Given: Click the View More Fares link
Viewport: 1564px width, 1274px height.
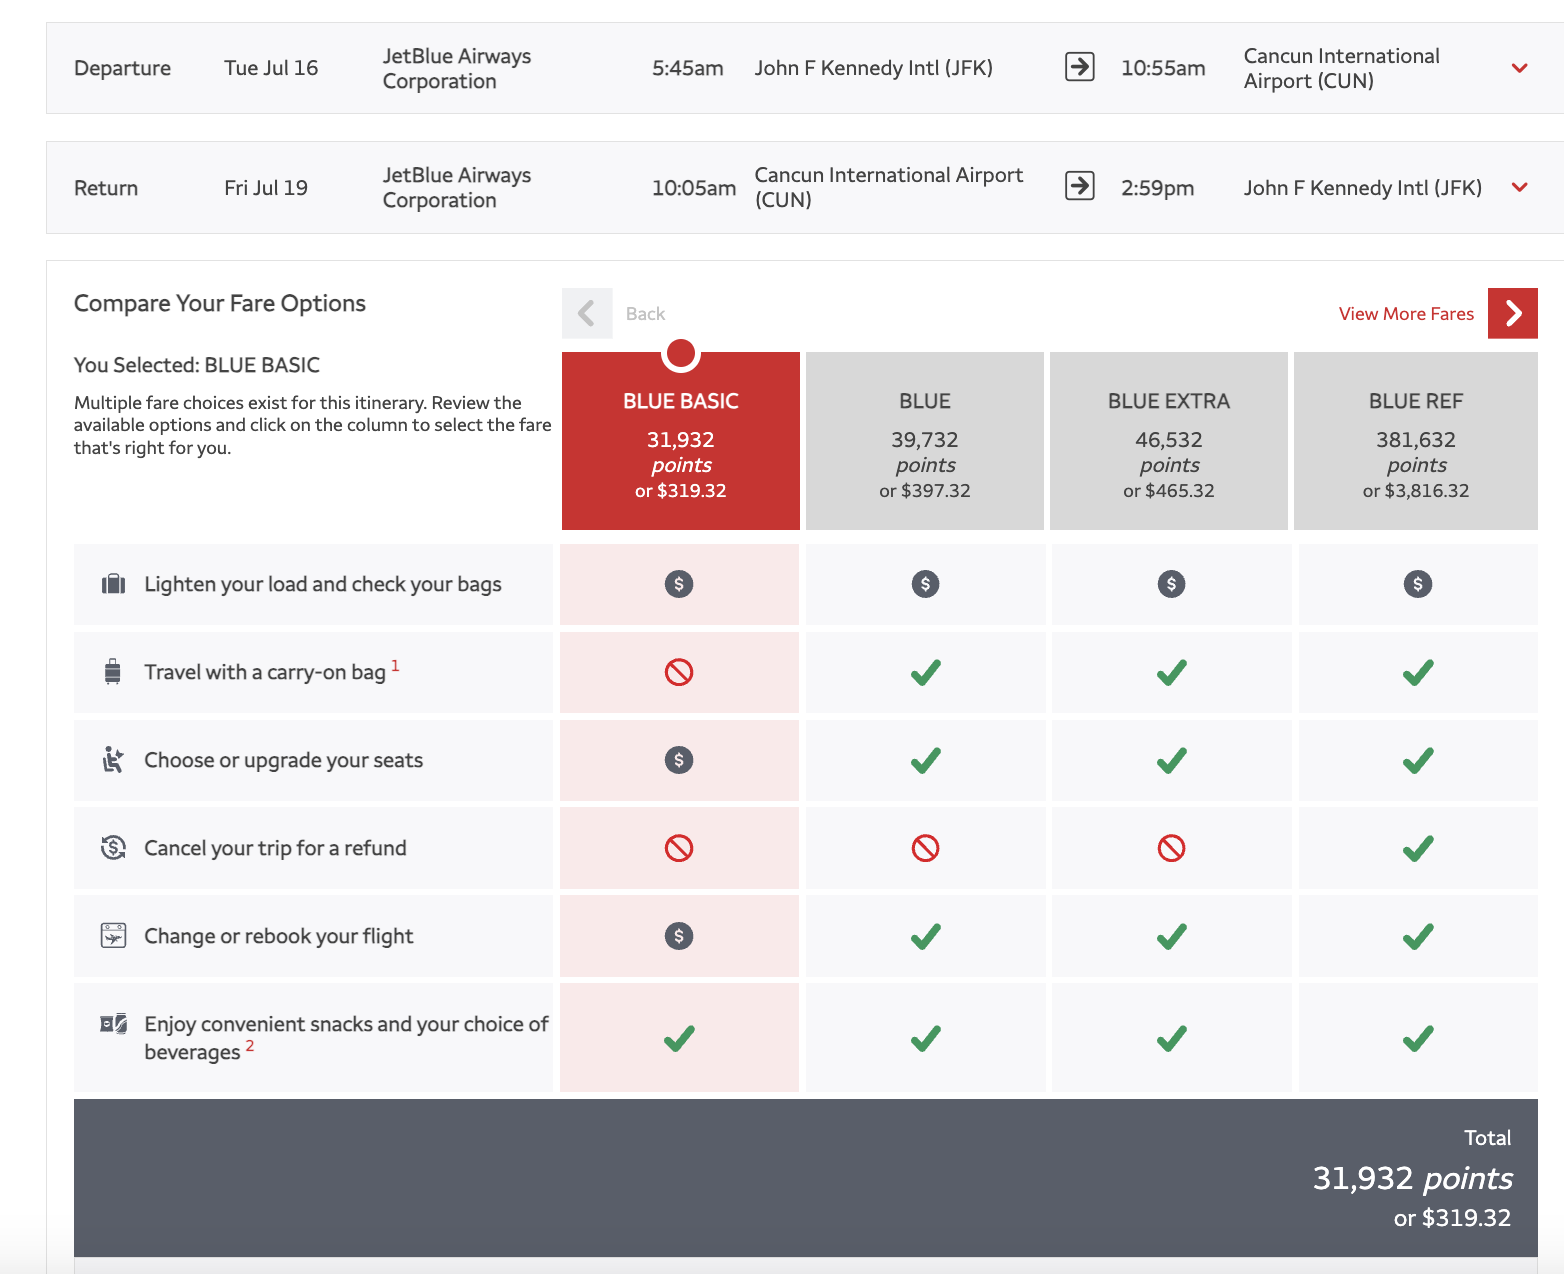Looking at the screenshot, I should (1406, 314).
